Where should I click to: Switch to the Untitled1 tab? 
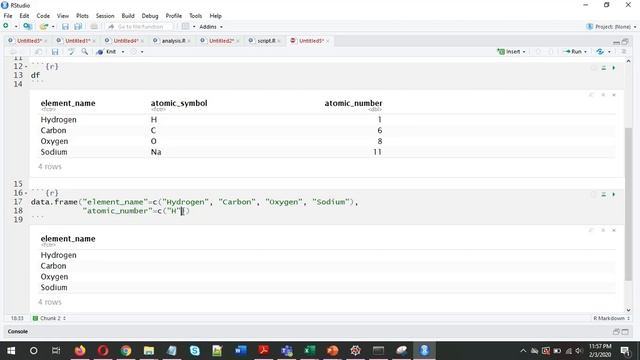point(77,41)
